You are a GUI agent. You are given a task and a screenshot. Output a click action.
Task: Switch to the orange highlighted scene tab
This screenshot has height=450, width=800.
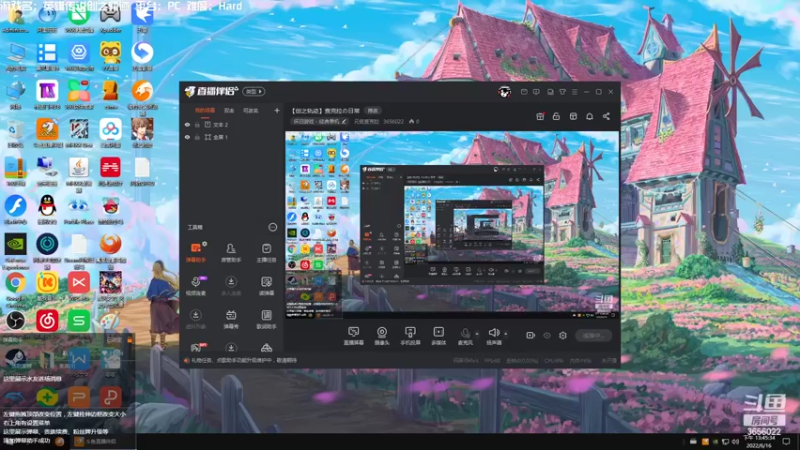click(x=205, y=111)
